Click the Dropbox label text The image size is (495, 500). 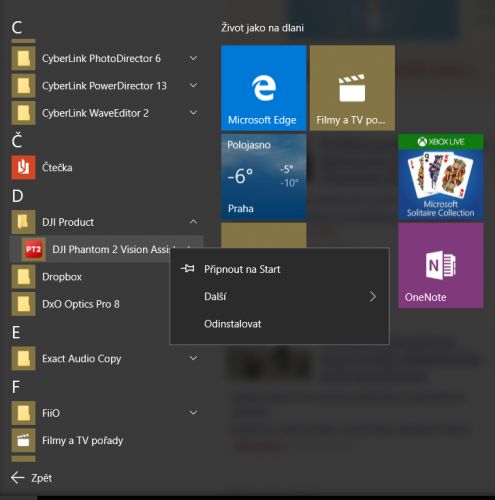[62, 277]
